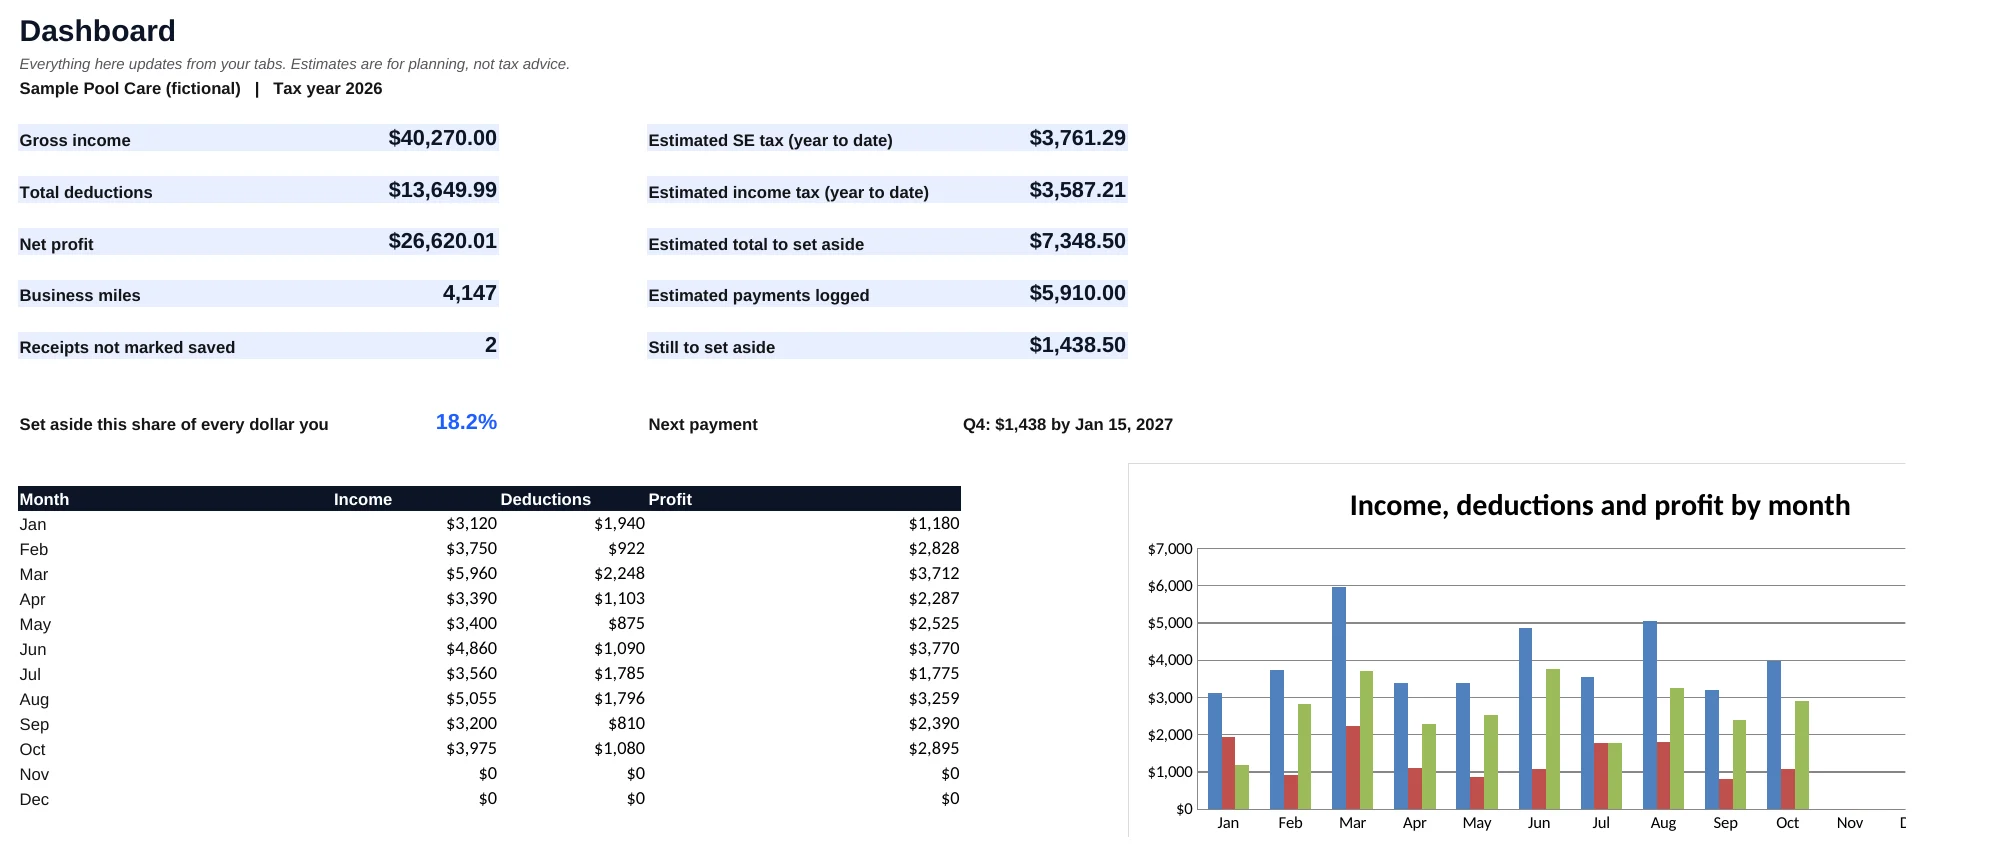Screen dimensions: 1991x850
Task: Click Estimated payments logged value $5,910.00
Action: [1077, 293]
